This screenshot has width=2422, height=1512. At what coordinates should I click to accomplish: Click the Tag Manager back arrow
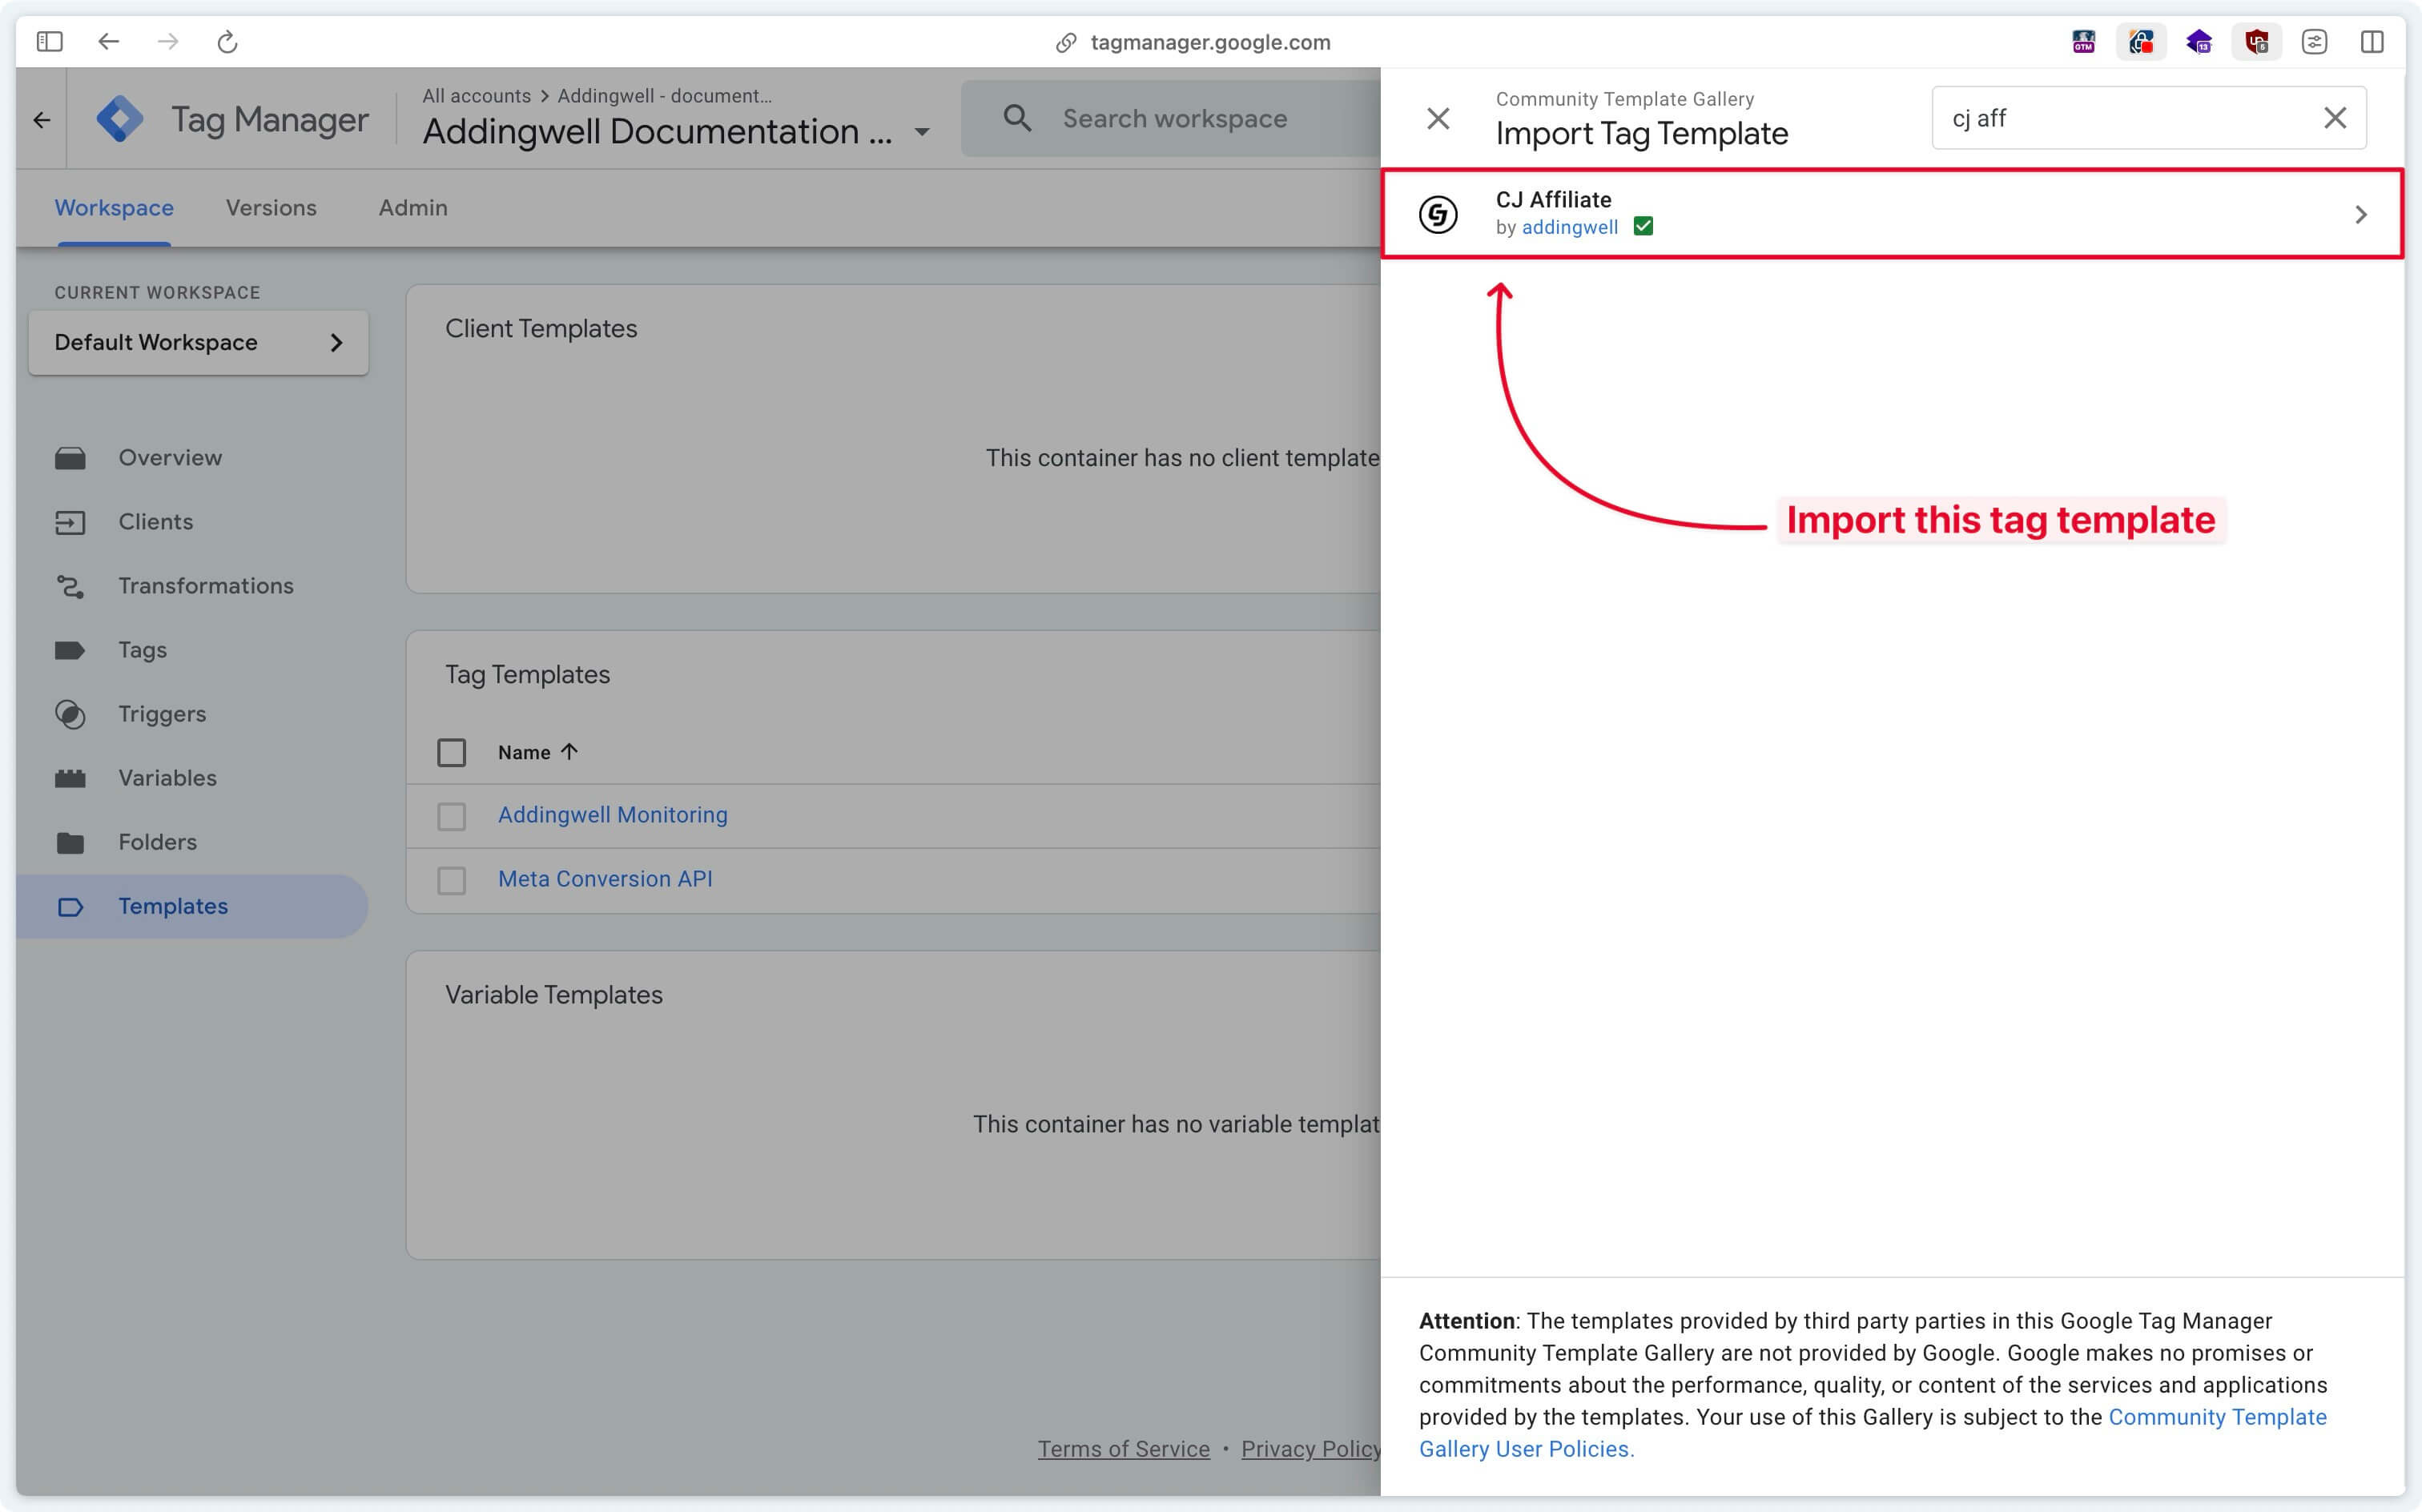pyautogui.click(x=42, y=120)
